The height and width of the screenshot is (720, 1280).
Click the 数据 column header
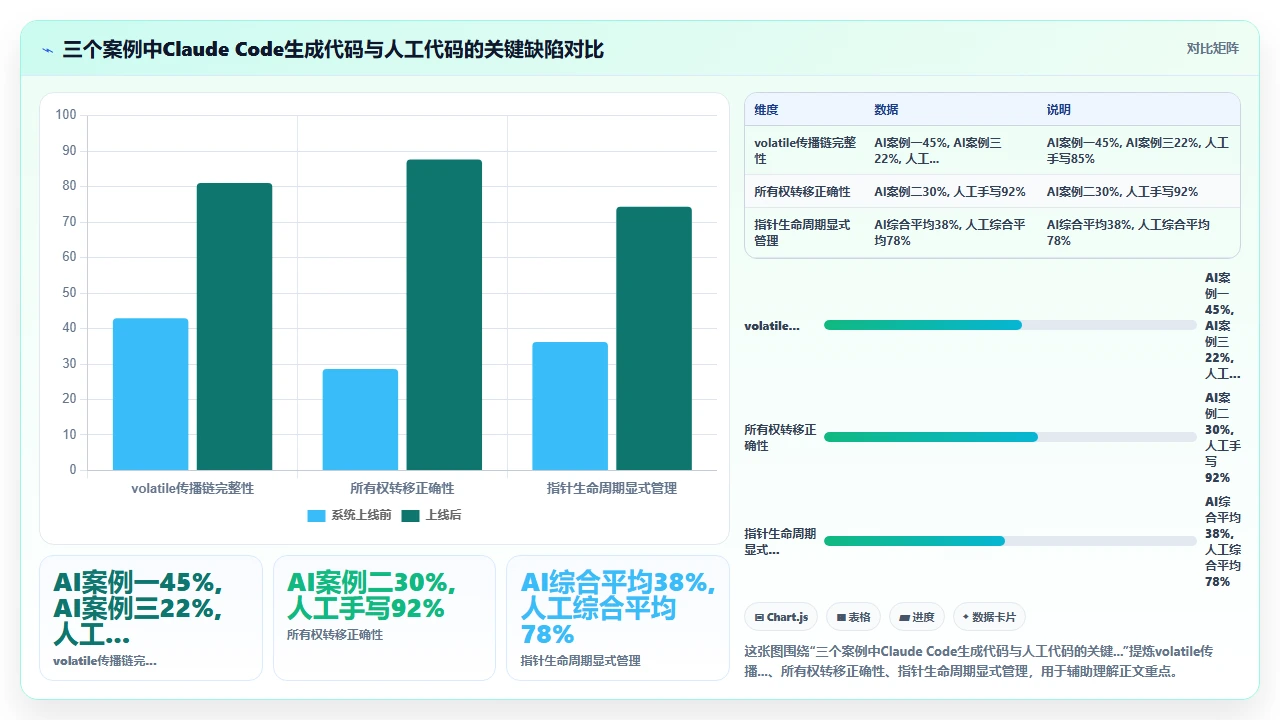[886, 110]
